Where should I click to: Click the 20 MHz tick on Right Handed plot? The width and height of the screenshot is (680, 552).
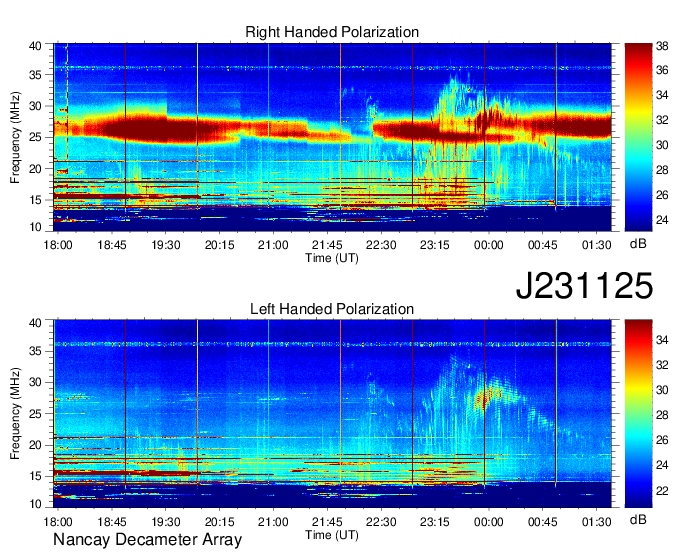click(35, 169)
